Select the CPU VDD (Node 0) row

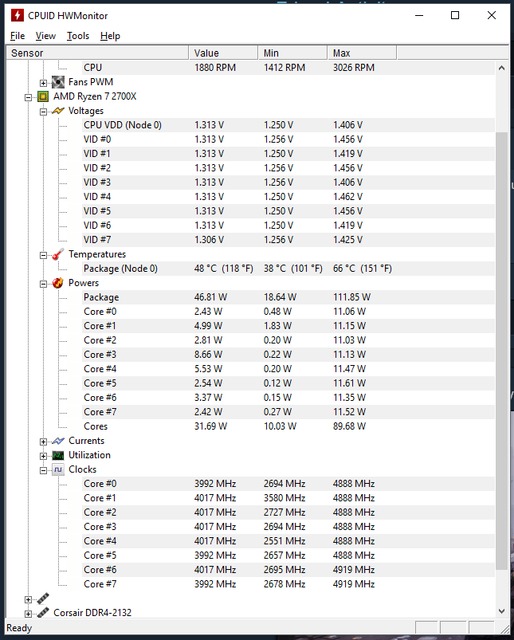pos(288,125)
